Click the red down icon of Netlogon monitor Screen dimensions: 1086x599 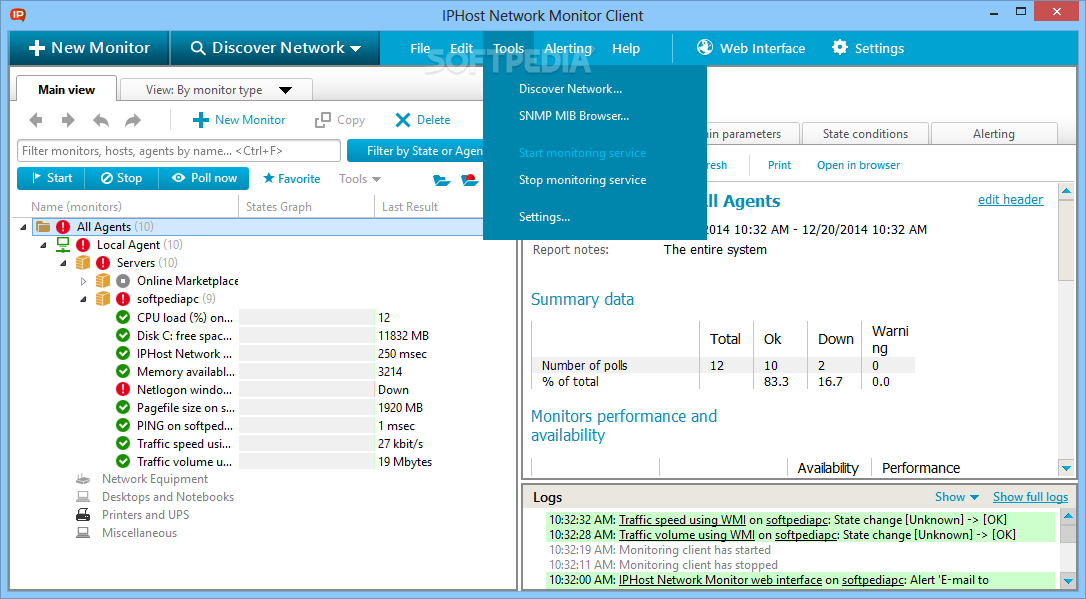coord(123,389)
